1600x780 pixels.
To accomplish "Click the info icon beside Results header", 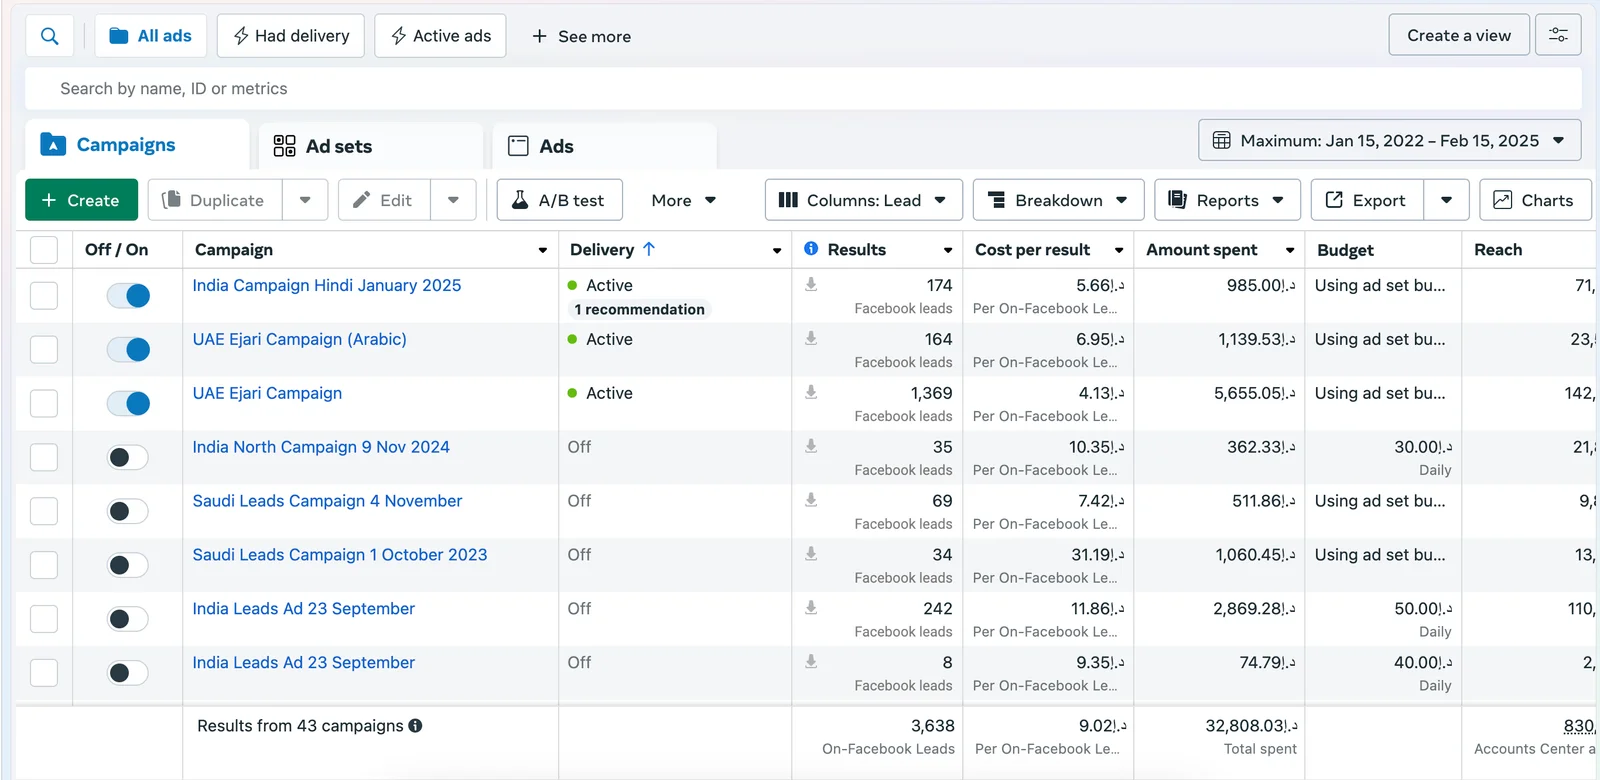I will click(811, 249).
